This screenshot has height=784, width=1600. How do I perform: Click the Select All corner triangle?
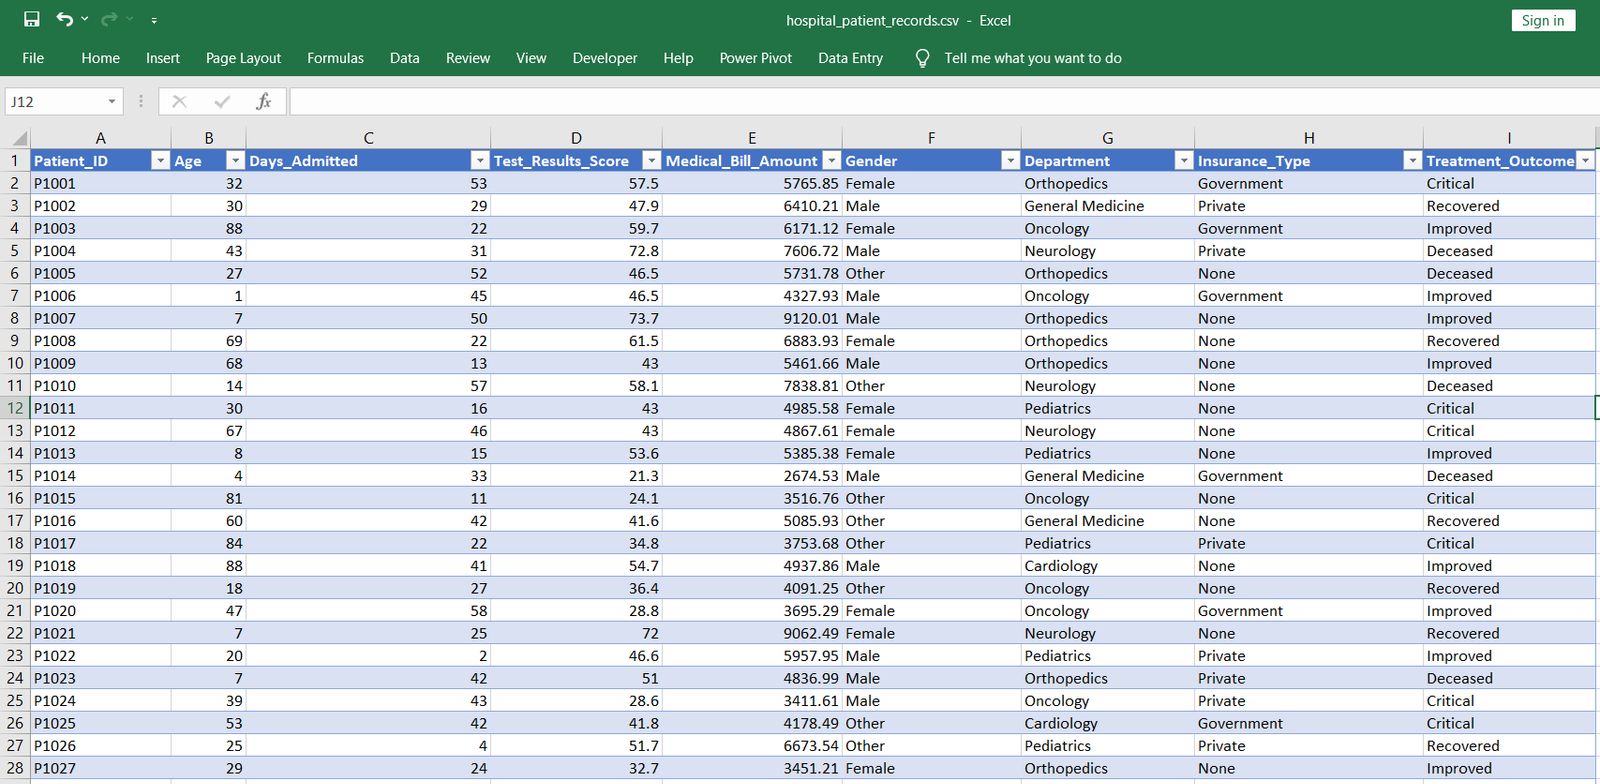click(19, 138)
